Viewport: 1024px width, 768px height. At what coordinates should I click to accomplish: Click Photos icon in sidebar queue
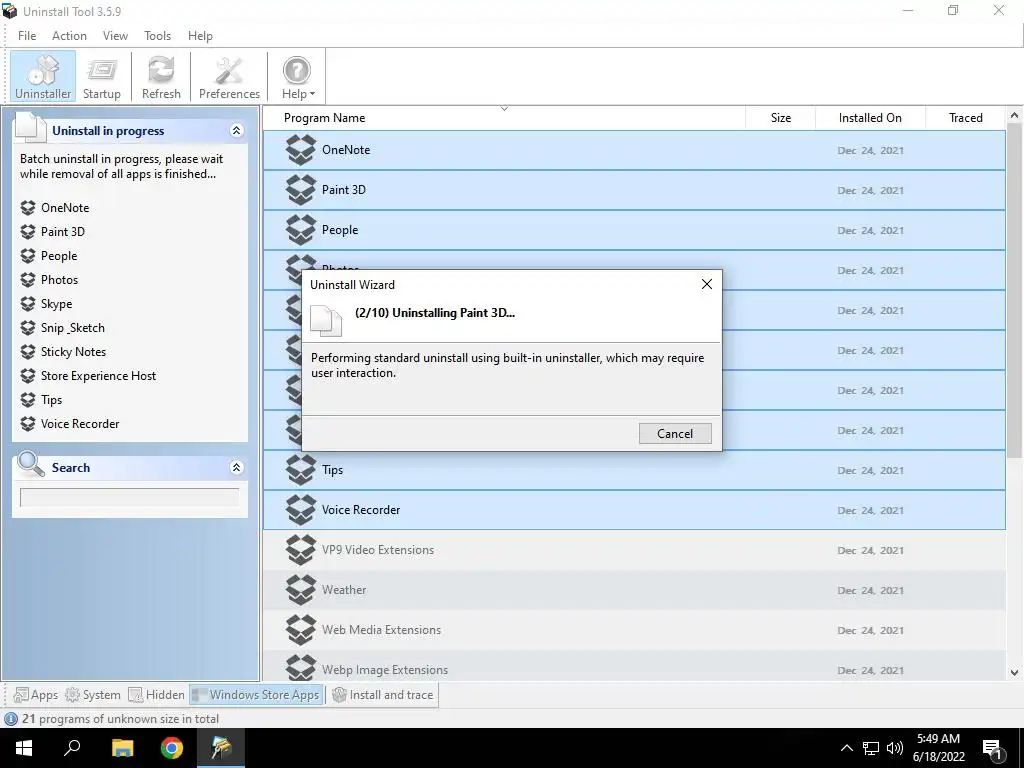(27, 280)
